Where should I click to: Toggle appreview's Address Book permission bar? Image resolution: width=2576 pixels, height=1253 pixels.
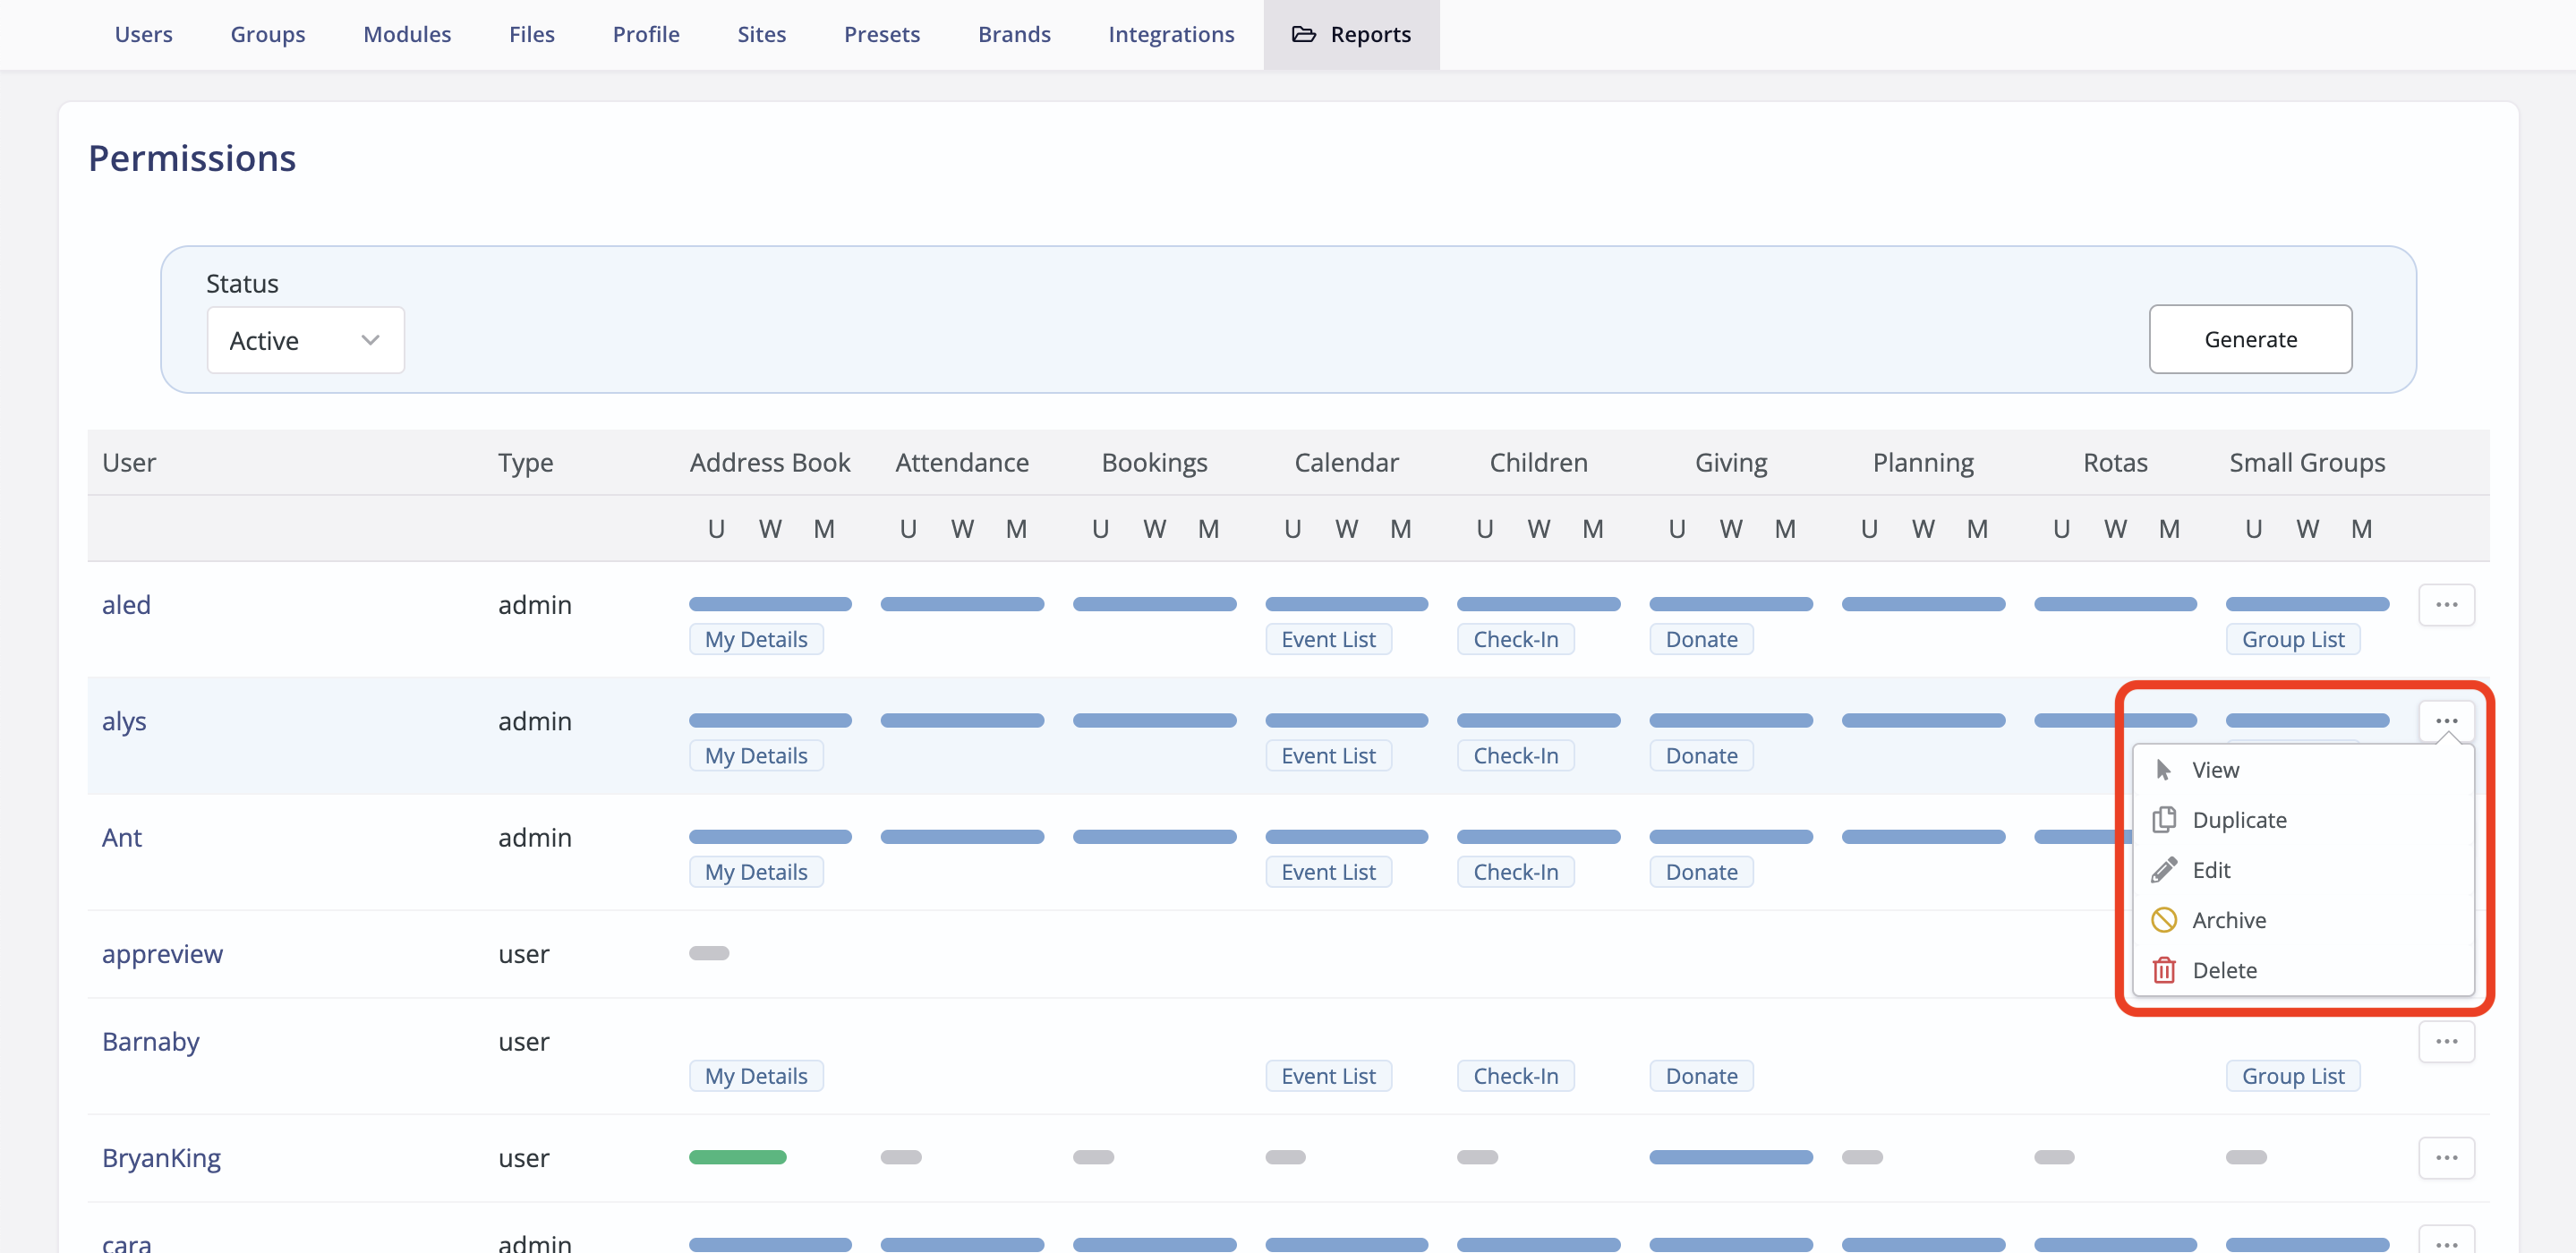point(710,953)
